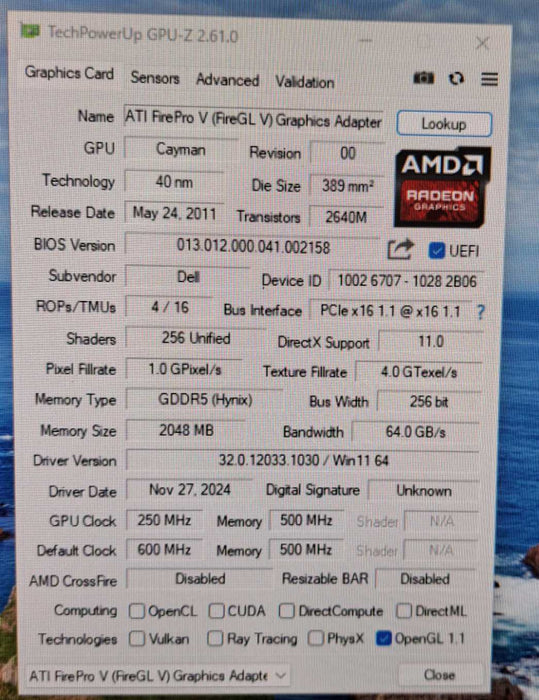Click Default Clock row Memory 500 MHz

[306, 550]
